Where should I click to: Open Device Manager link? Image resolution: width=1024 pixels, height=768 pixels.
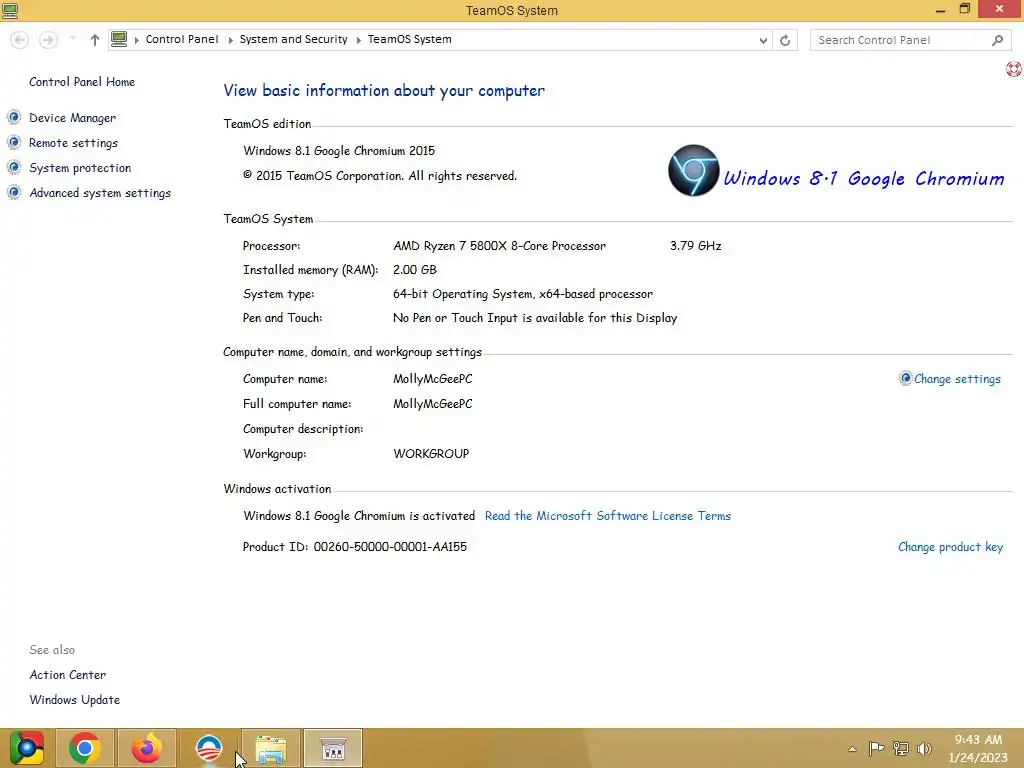[72, 118]
